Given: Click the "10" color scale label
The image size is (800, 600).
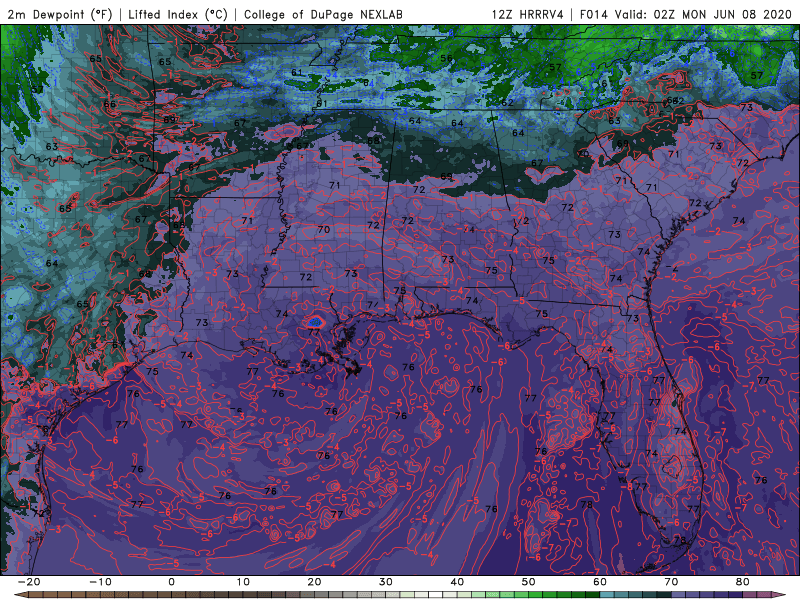Looking at the screenshot, I should pos(243,582).
